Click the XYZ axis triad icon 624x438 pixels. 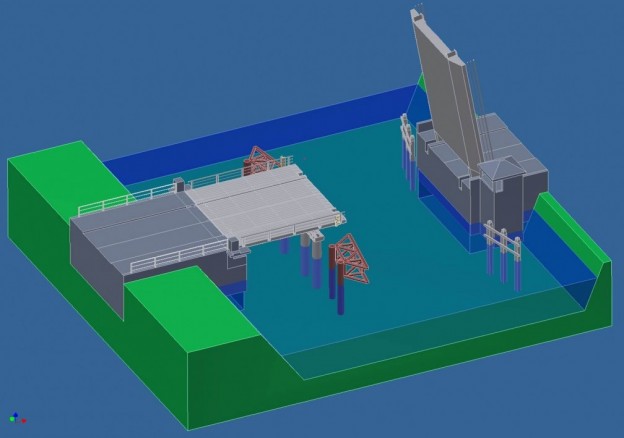click(x=18, y=418)
